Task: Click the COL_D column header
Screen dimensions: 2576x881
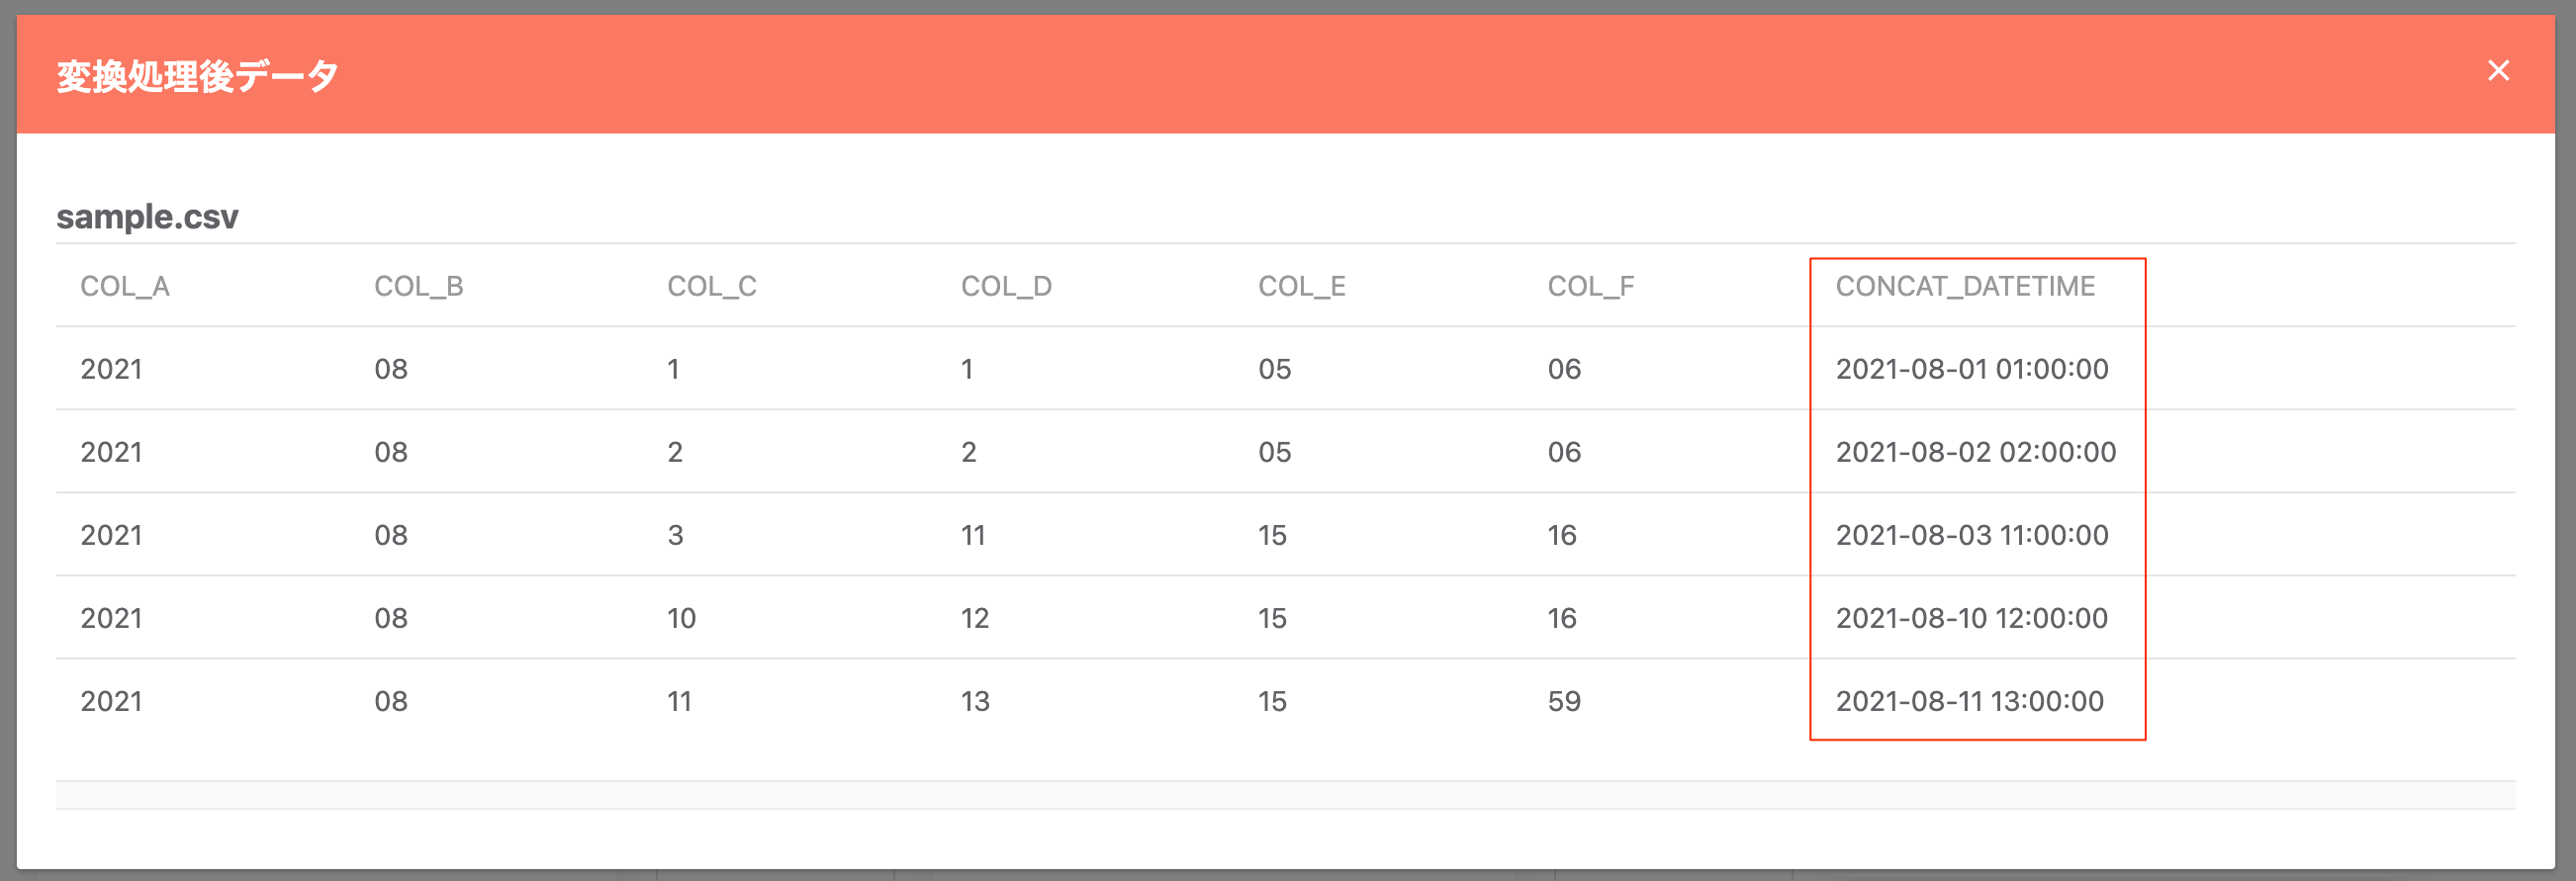Action: (1006, 287)
